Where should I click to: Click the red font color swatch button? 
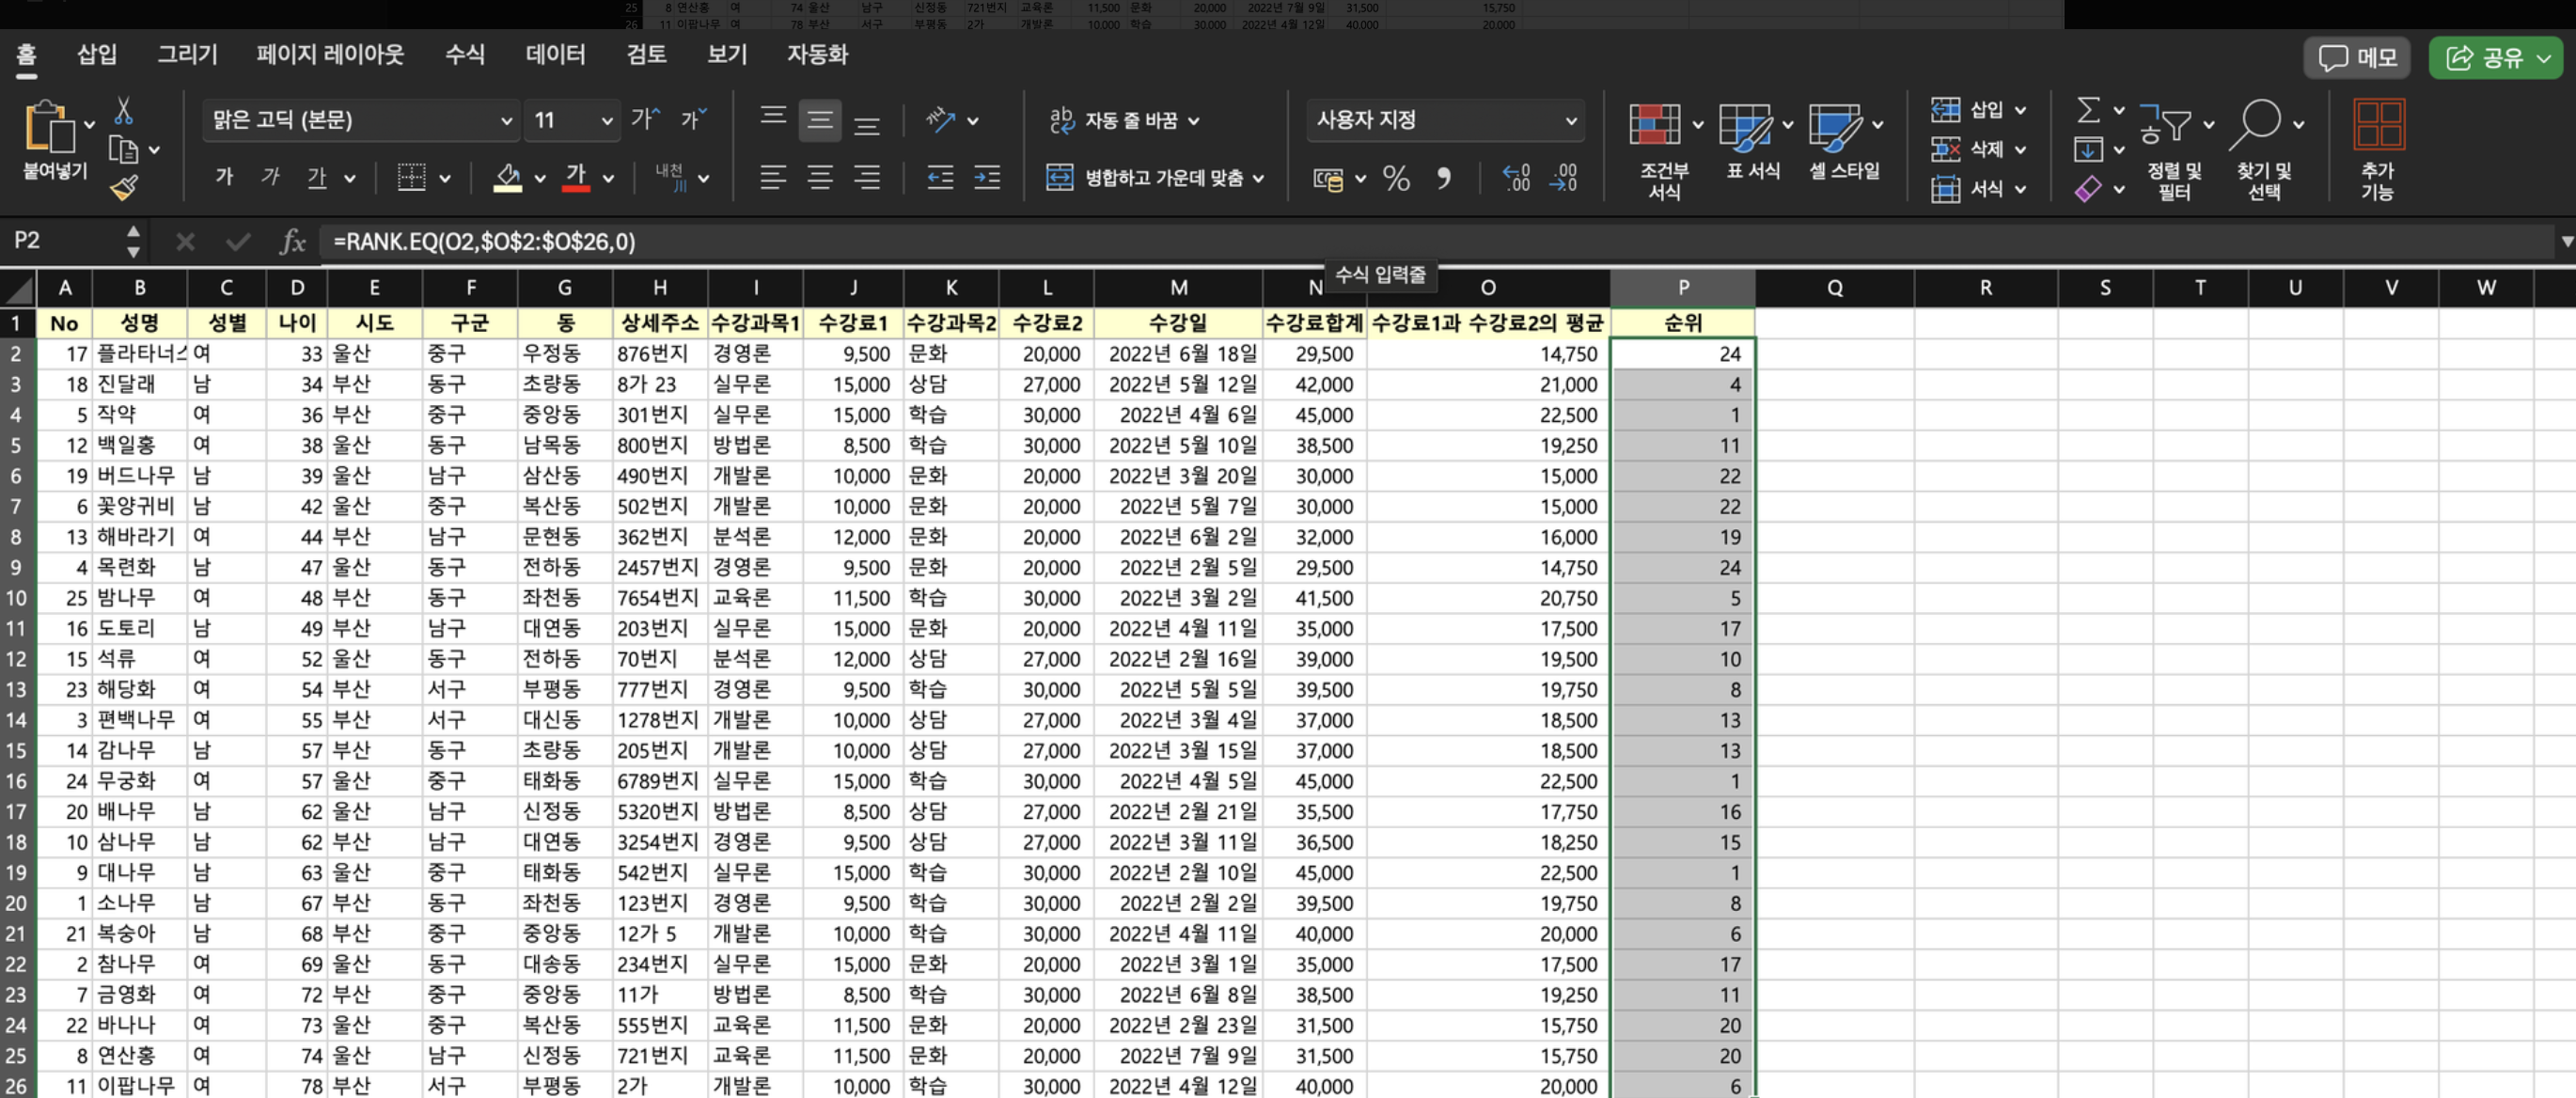(575, 178)
